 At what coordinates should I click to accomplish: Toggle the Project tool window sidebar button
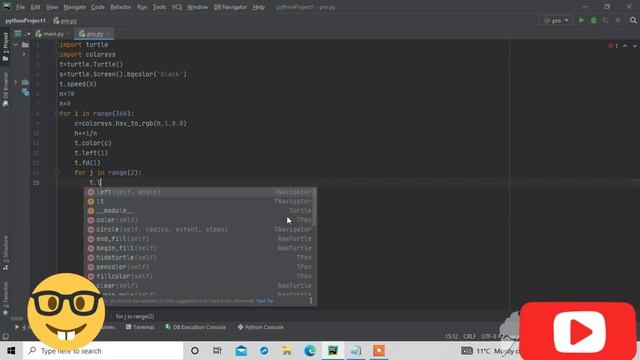click(5, 47)
